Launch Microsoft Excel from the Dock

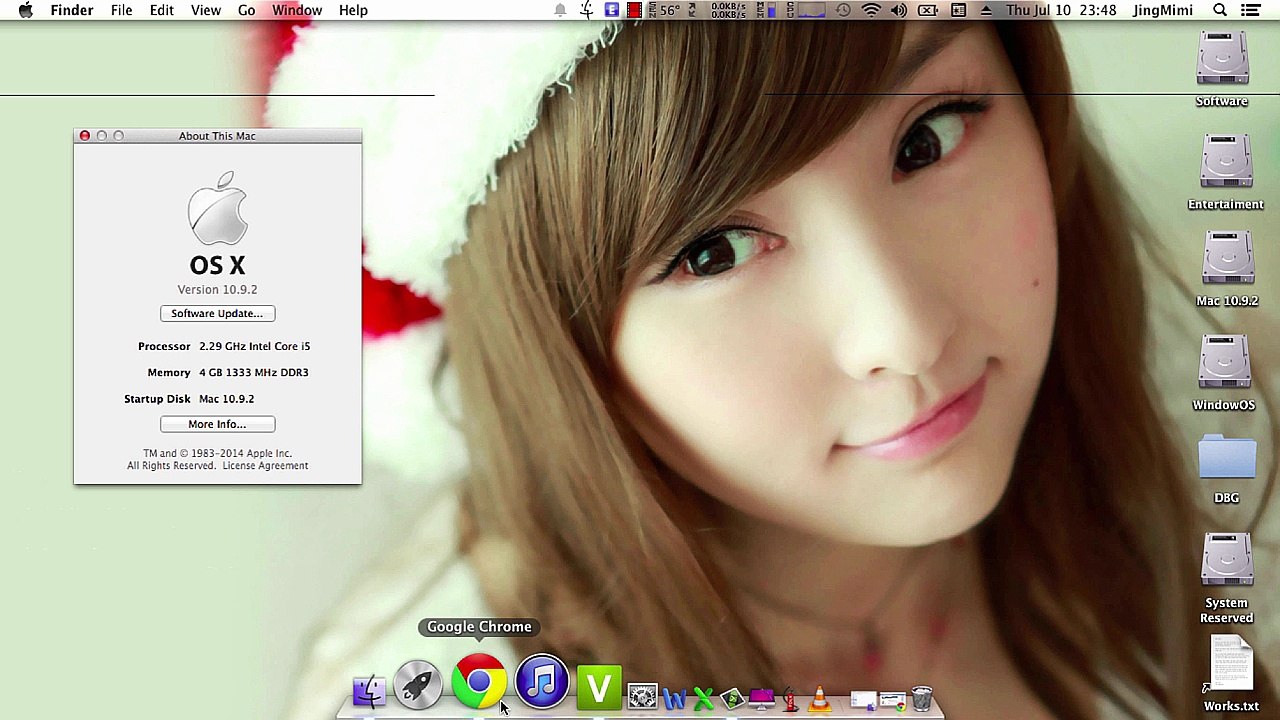(x=702, y=697)
